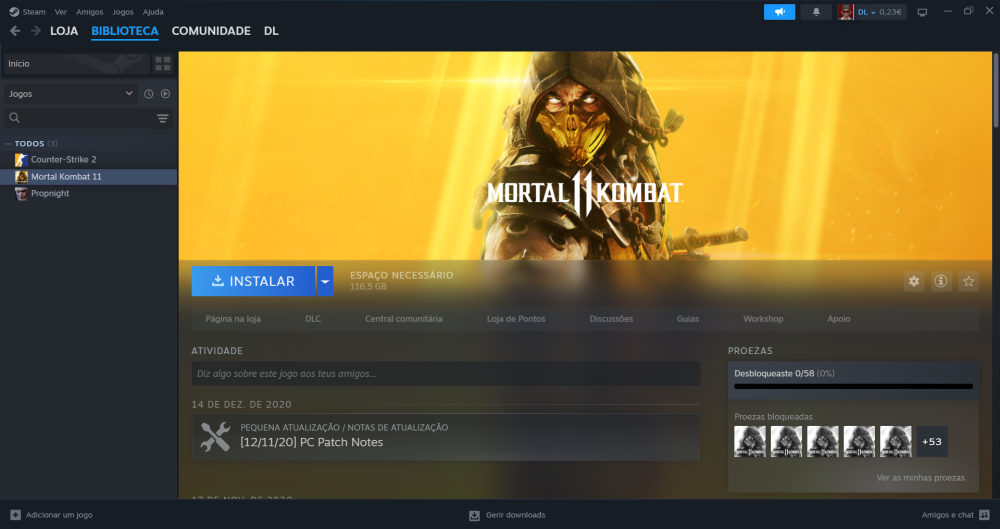The height and width of the screenshot is (529, 1000).
Task: Click the recent activity clock icon
Action: tap(149, 94)
